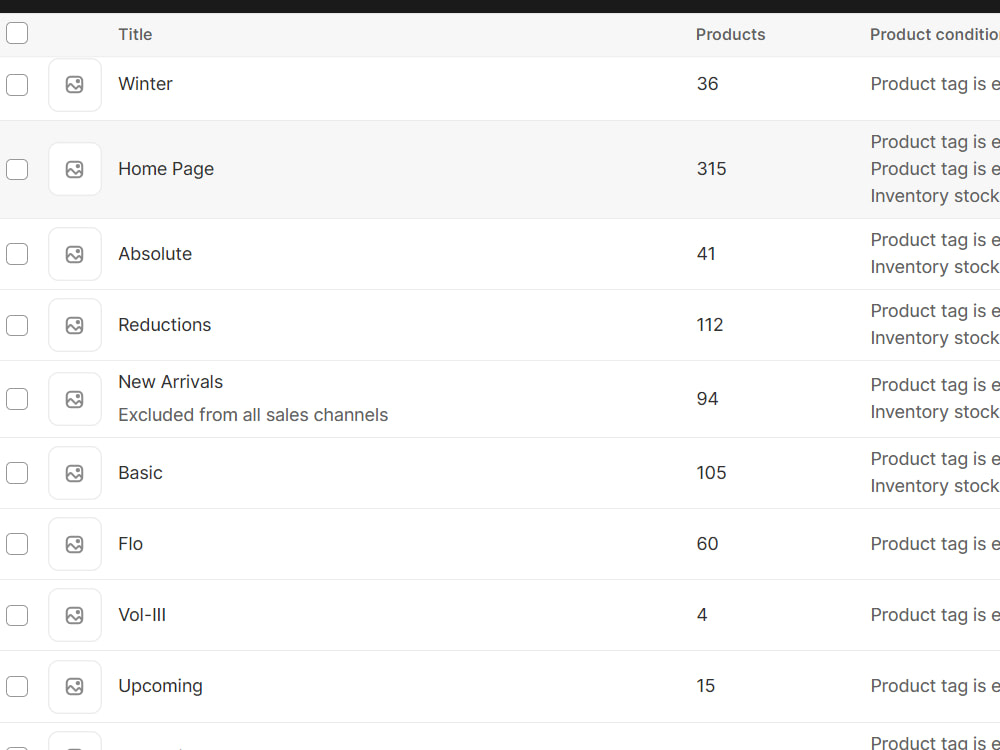Open the Basic collection title
Viewport: 1000px width, 750px height.
pyautogui.click(x=140, y=473)
